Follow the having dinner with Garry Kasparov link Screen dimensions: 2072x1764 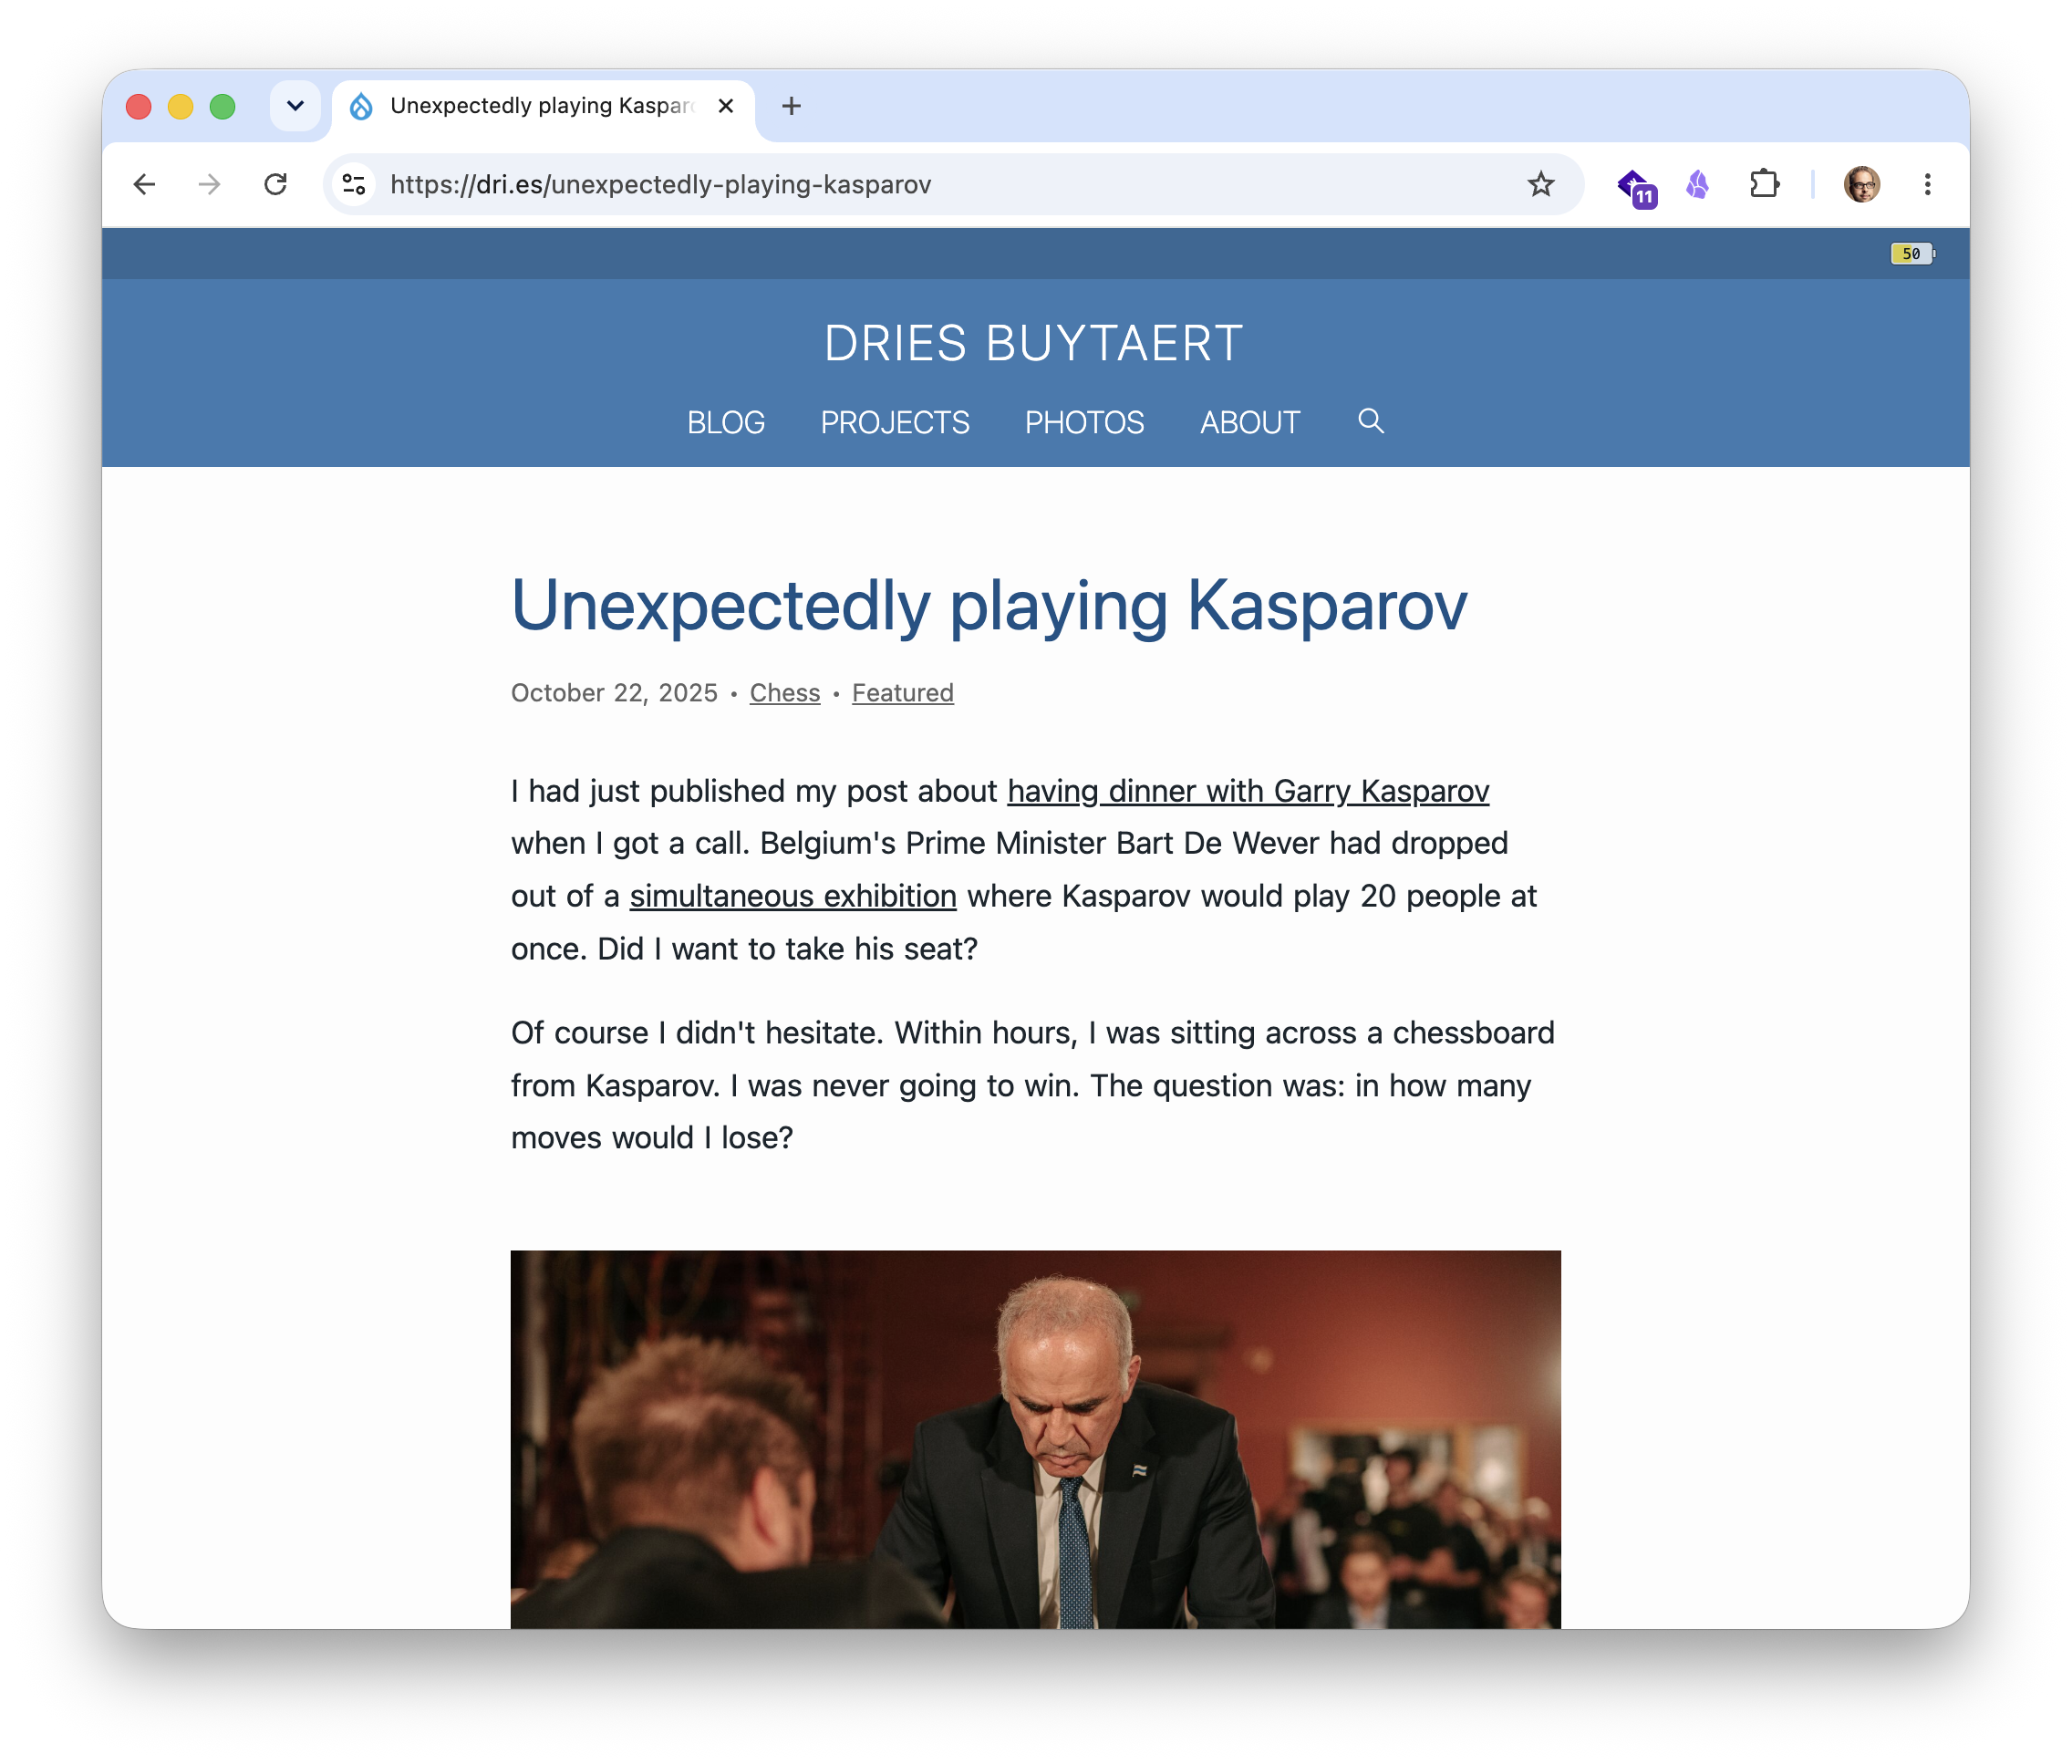[x=1248, y=791]
